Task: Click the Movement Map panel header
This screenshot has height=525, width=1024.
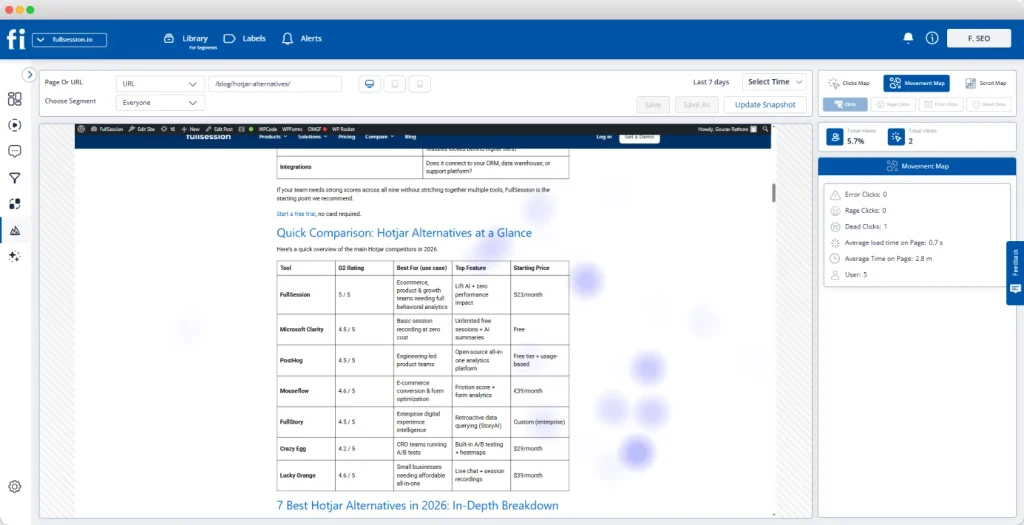Action: coord(917,167)
